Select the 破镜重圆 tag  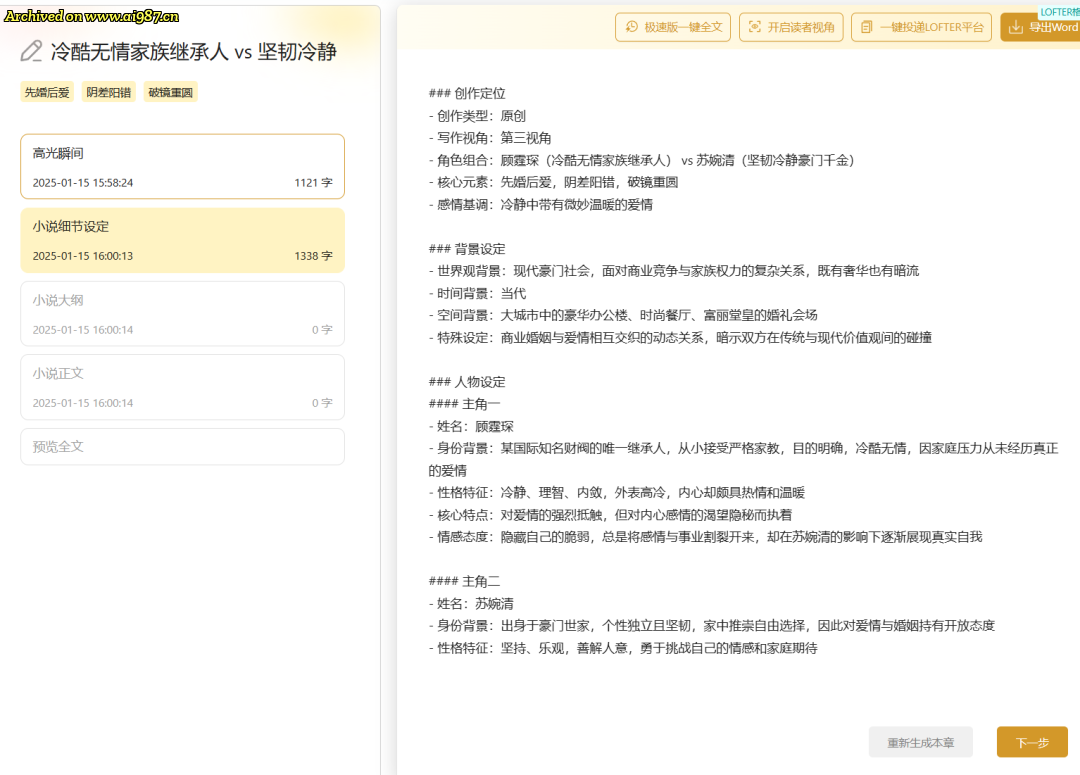click(171, 92)
